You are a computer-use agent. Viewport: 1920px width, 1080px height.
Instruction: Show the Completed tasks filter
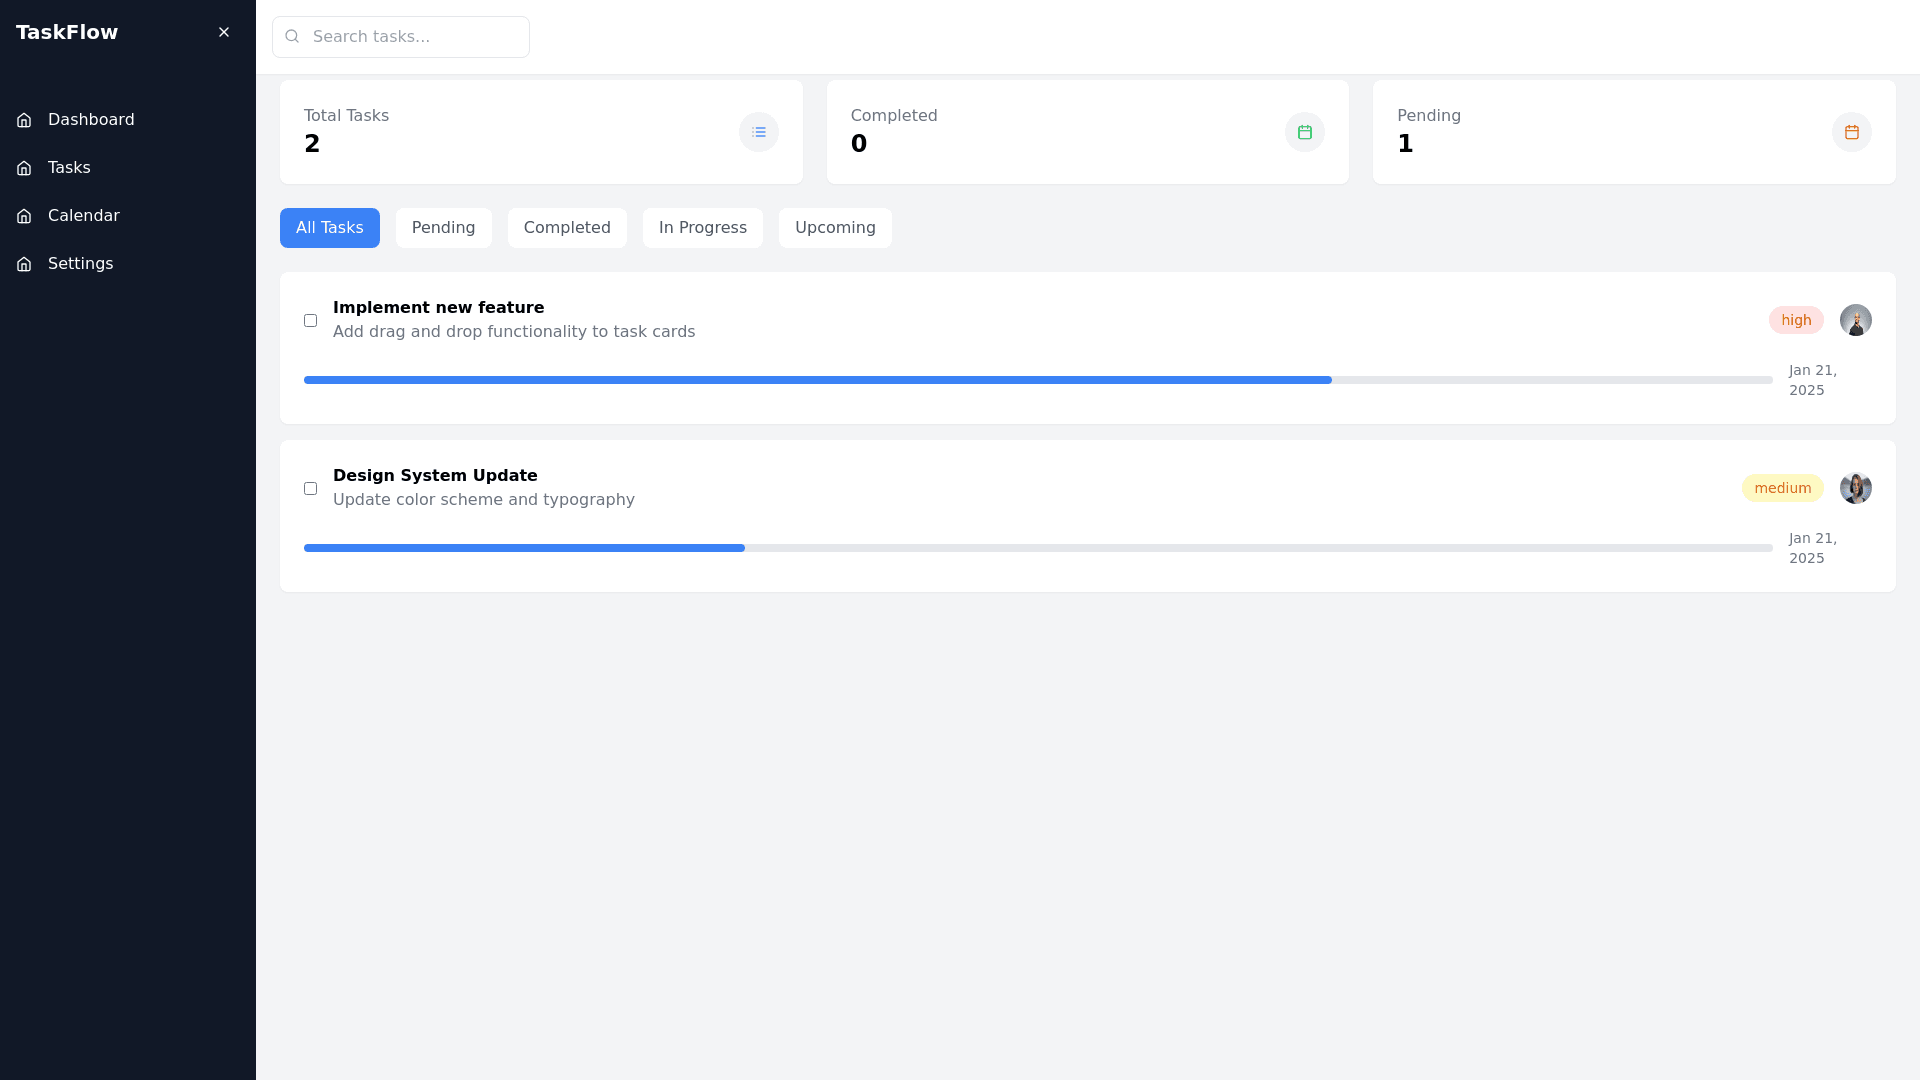coord(567,228)
